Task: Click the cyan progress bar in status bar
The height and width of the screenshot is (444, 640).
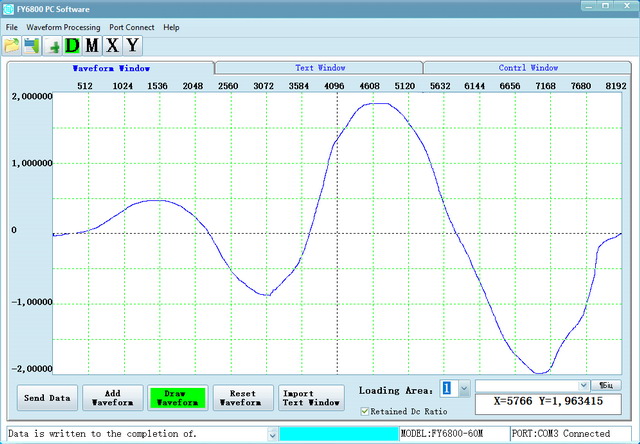Action: click(338, 434)
